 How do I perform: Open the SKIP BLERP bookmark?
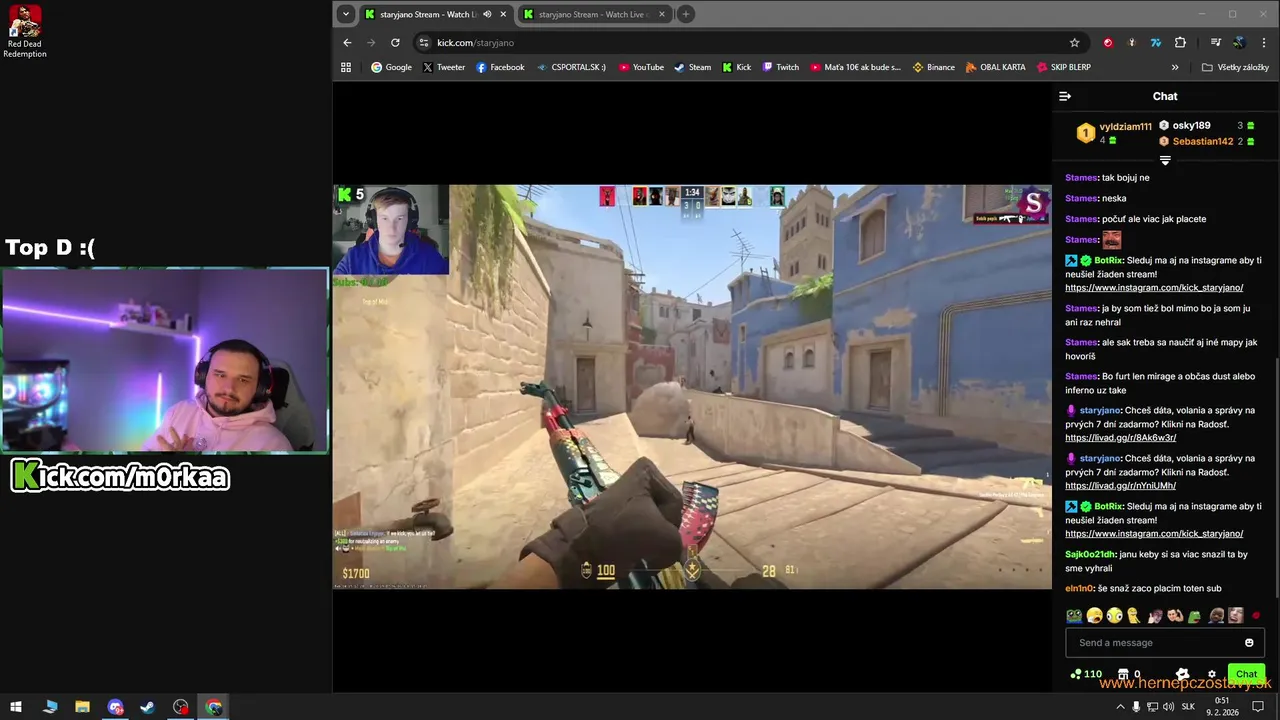pyautogui.click(x=1063, y=67)
